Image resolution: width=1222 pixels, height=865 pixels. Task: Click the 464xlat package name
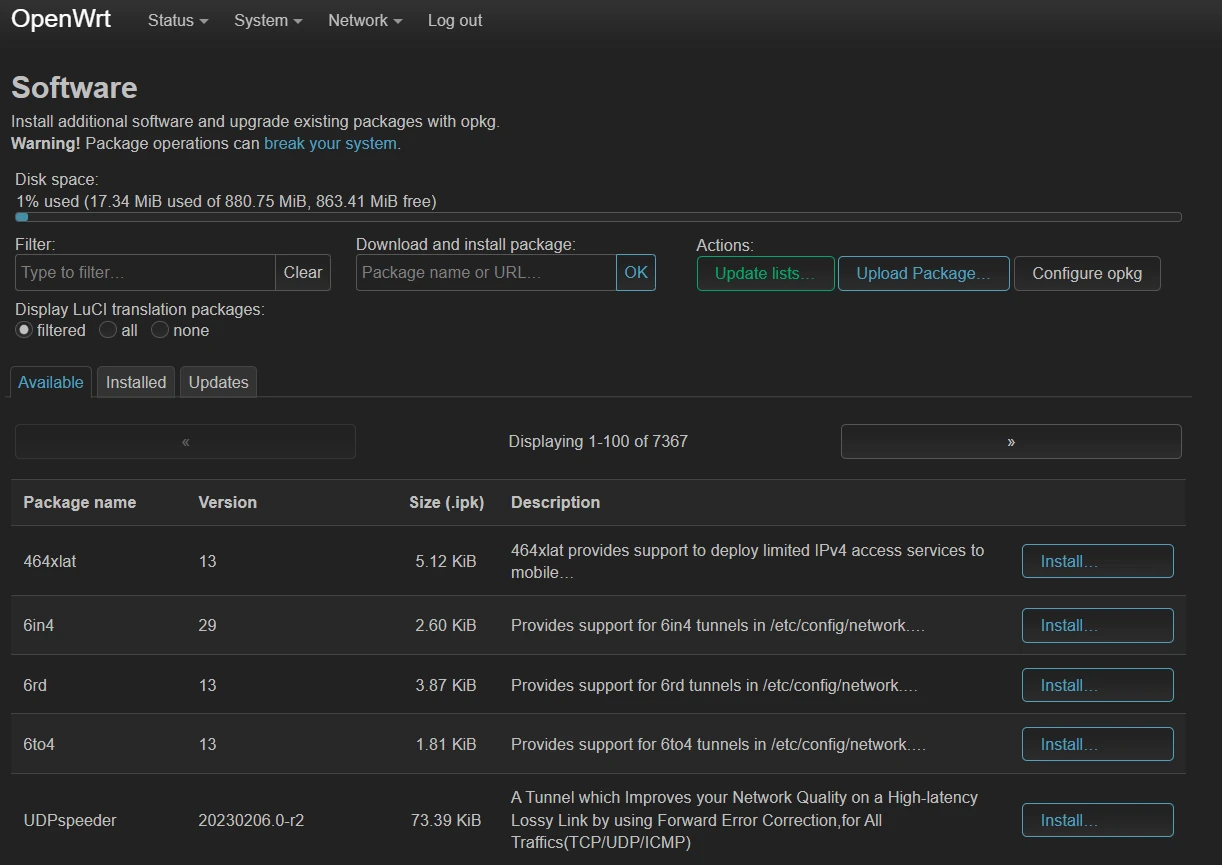coord(50,561)
